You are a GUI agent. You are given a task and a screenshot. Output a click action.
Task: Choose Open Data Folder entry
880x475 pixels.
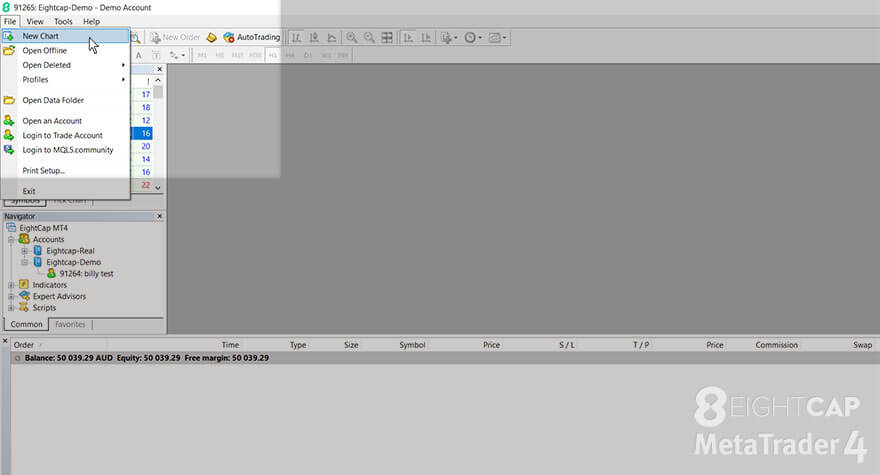pyautogui.click(x=66, y=100)
